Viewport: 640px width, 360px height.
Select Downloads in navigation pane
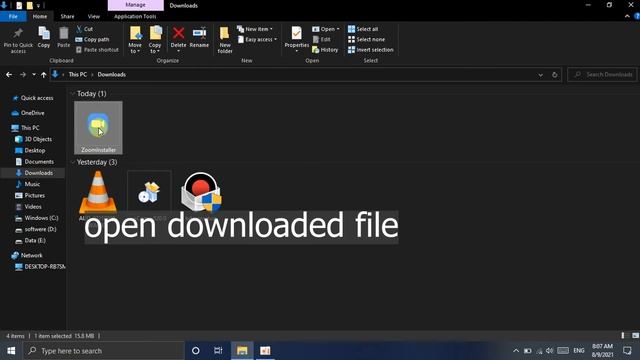coord(34,173)
